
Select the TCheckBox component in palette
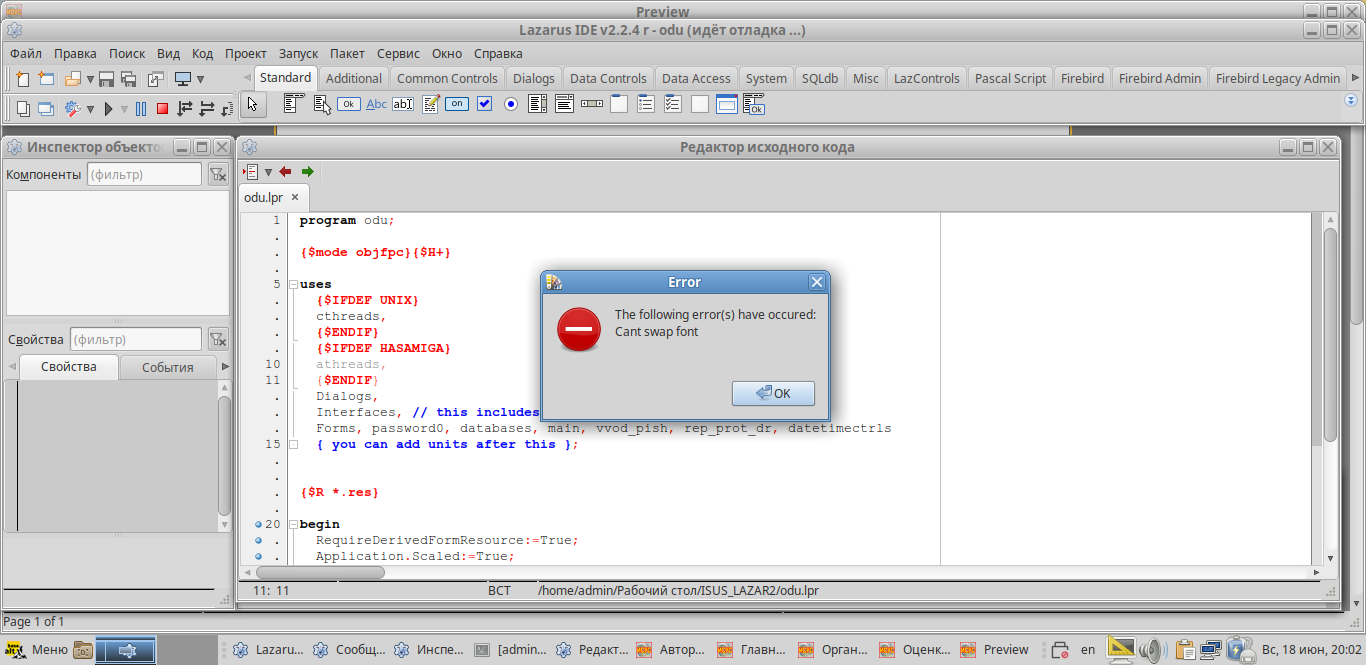pyautogui.click(x=485, y=104)
